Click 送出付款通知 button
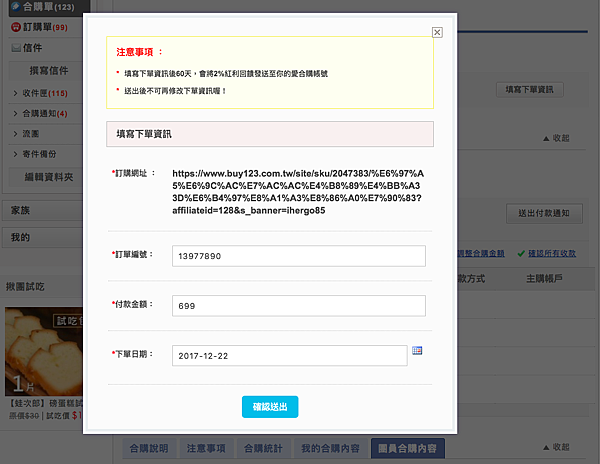 tap(544, 213)
